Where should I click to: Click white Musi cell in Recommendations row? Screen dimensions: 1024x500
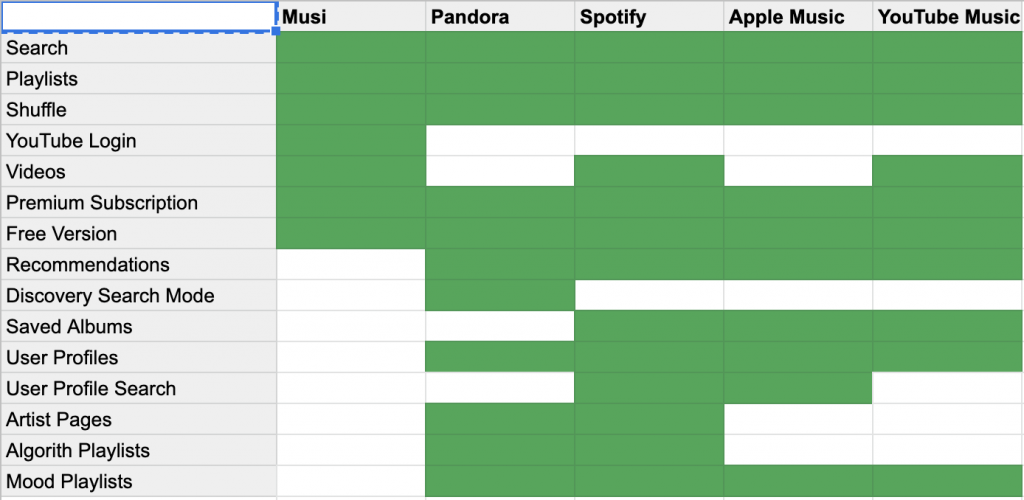[x=351, y=264]
